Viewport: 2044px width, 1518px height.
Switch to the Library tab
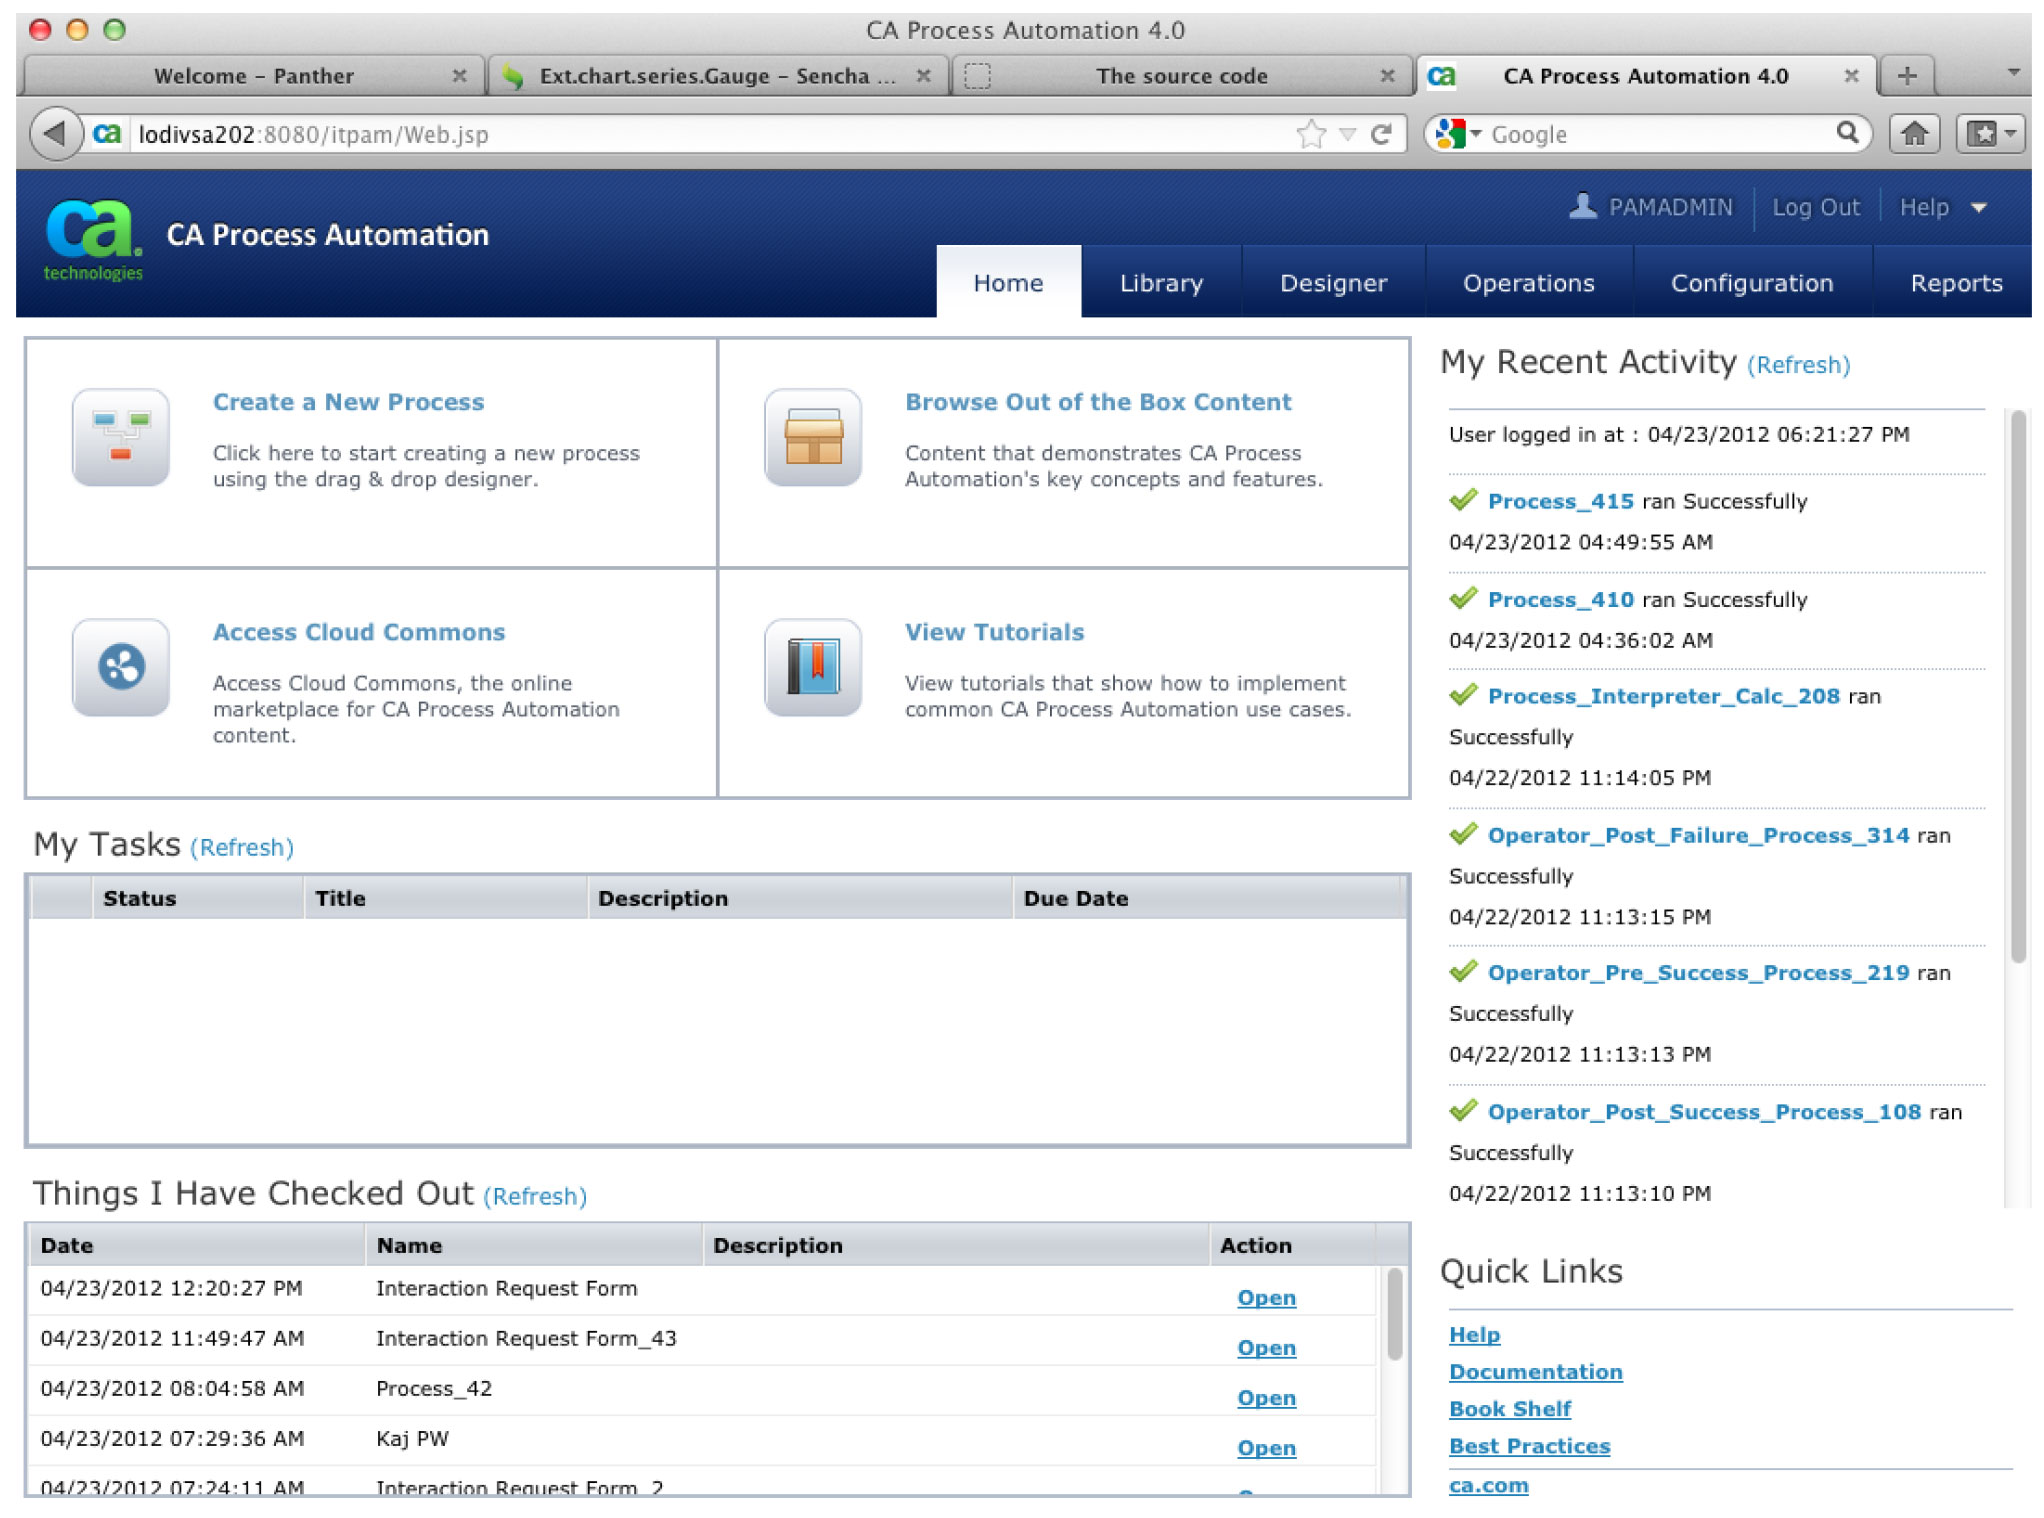(1161, 283)
